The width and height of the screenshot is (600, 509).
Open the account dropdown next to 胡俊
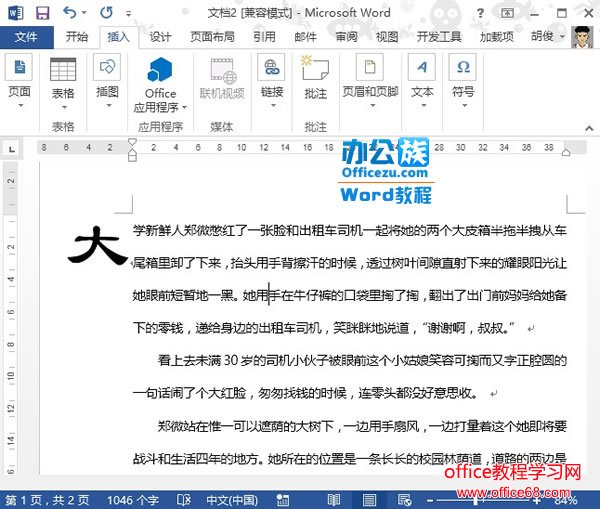coord(562,37)
